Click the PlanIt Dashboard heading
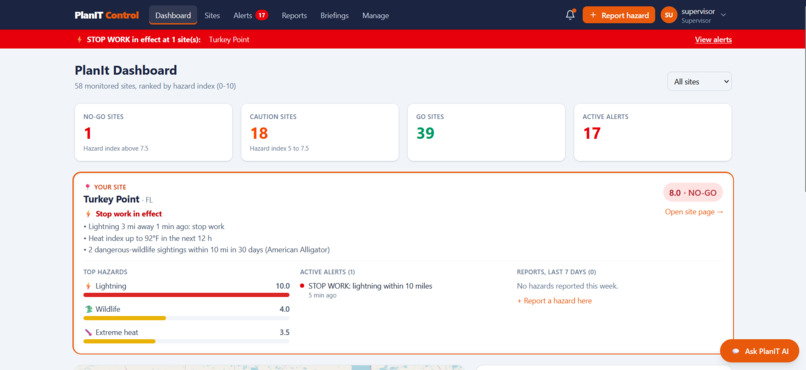This screenshot has height=370, width=806. pyautogui.click(x=126, y=70)
